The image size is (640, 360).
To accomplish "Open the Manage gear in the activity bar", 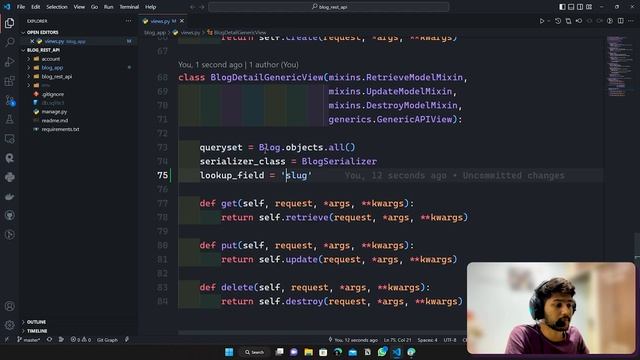I will pyautogui.click(x=9, y=325).
